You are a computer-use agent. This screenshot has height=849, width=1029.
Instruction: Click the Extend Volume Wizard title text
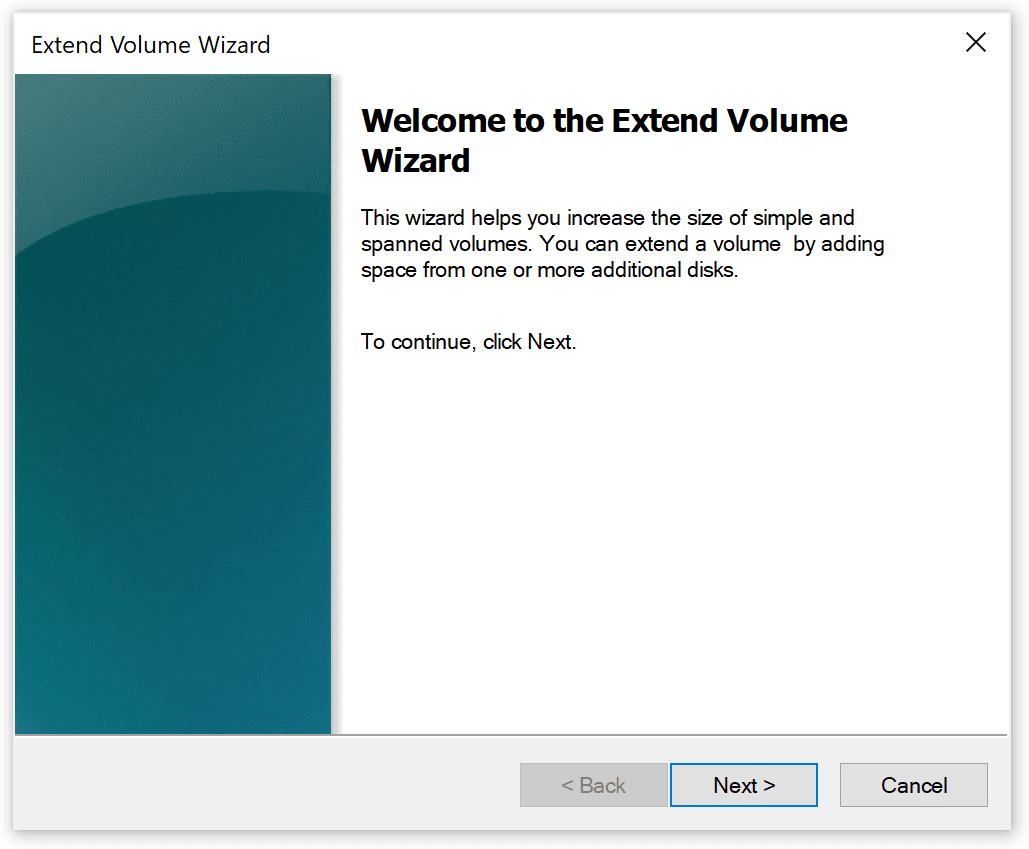pyautogui.click(x=150, y=45)
